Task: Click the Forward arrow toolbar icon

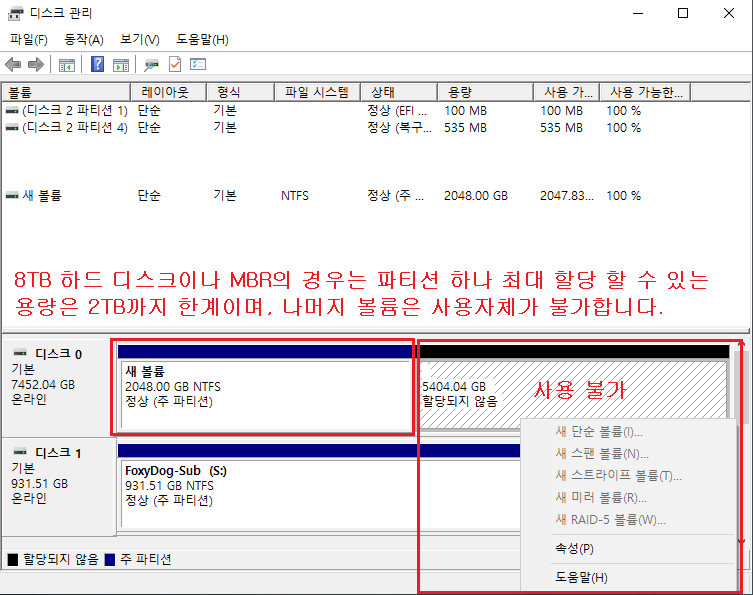Action: (36, 64)
